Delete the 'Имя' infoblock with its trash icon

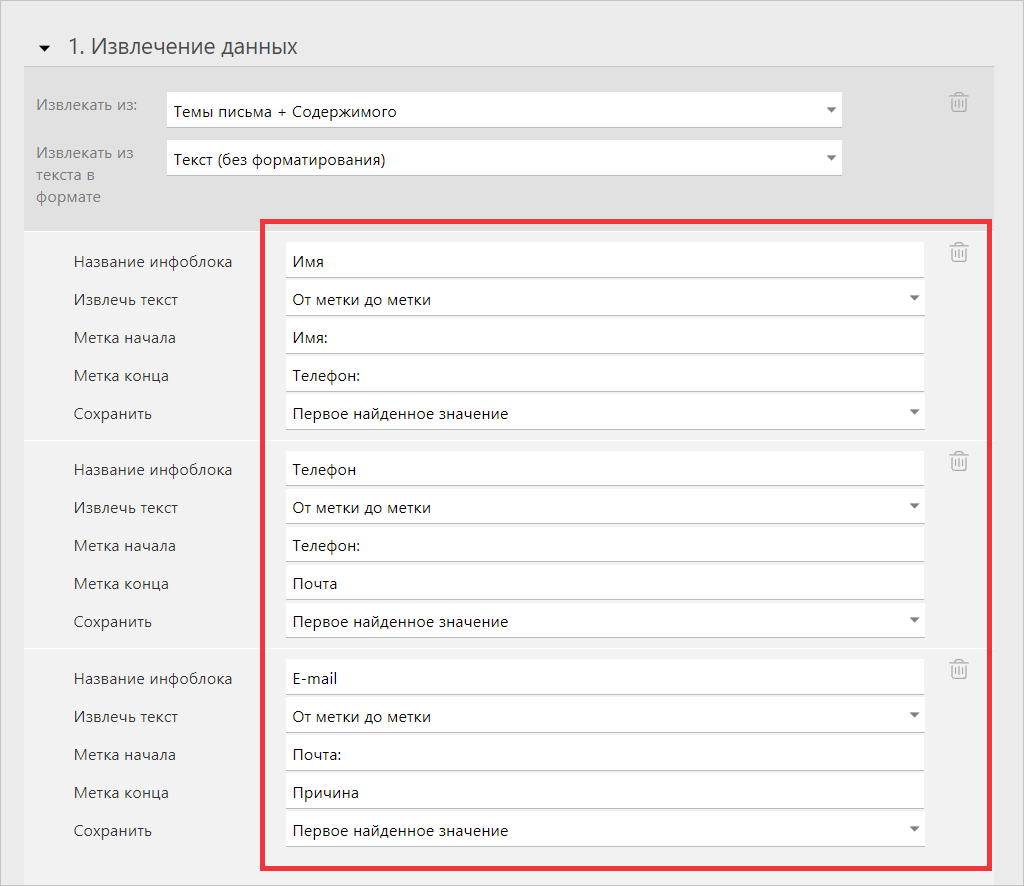click(959, 252)
